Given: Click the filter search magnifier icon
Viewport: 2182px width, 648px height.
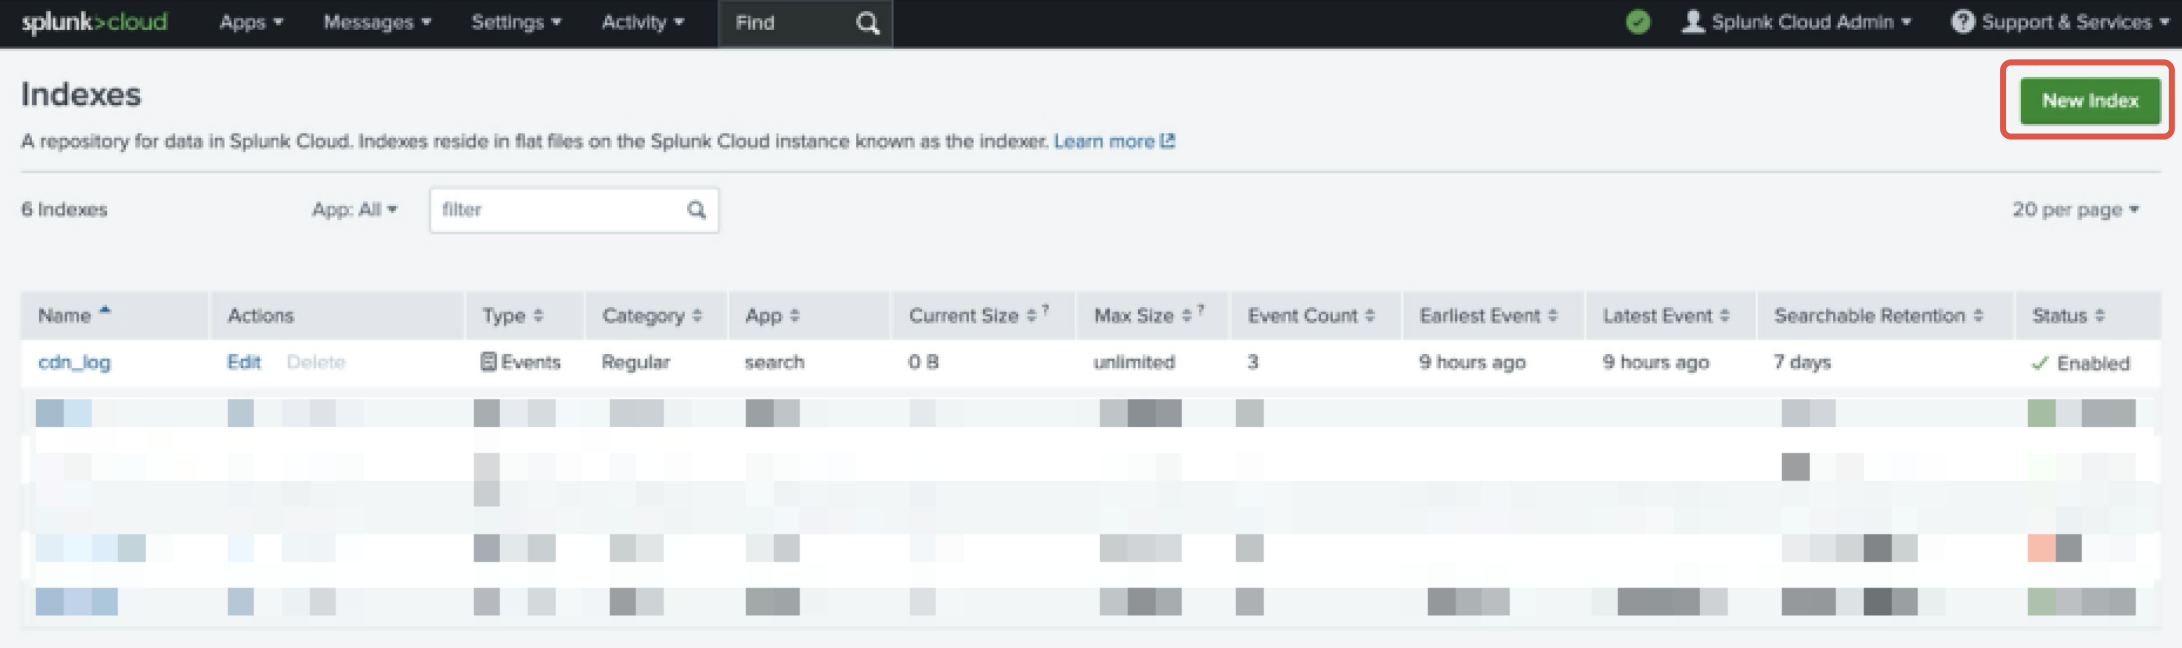Looking at the screenshot, I should click(x=696, y=210).
